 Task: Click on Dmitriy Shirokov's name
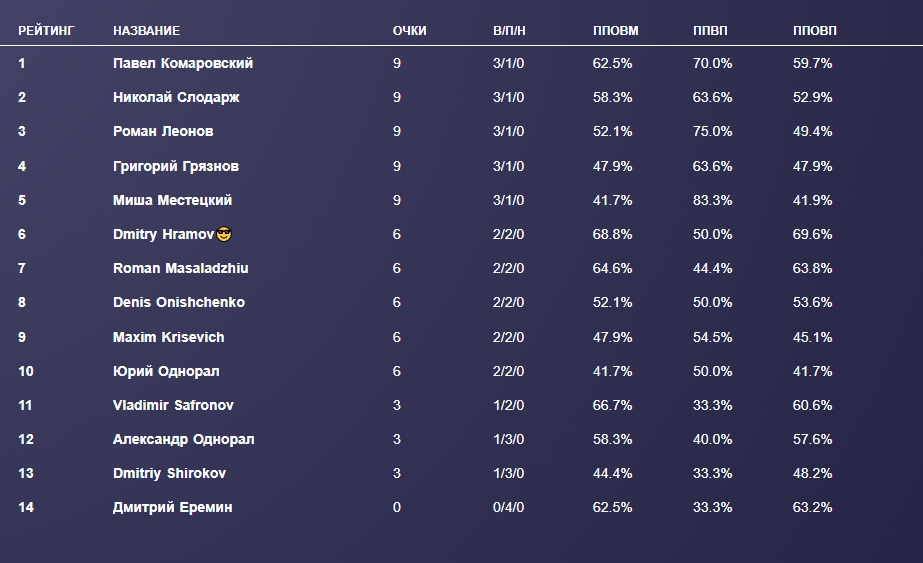[171, 473]
